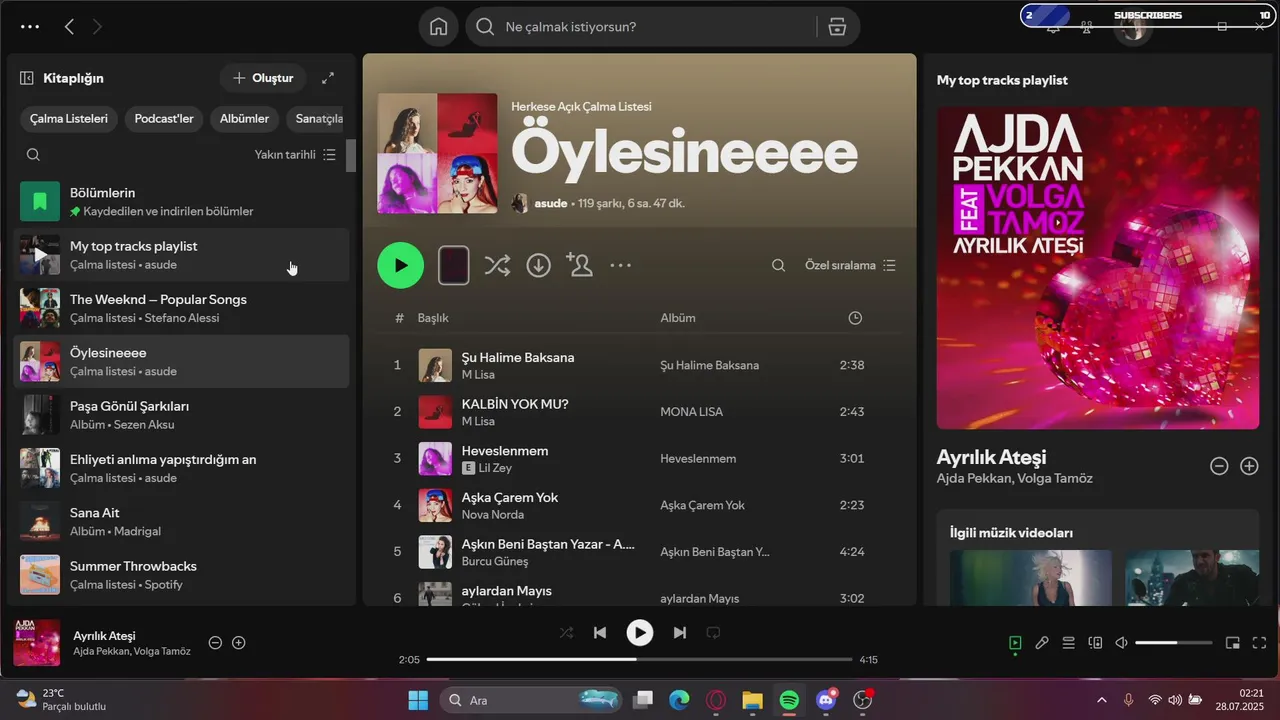Open My top tracks playlist in library
The height and width of the screenshot is (720, 1280).
click(x=181, y=255)
